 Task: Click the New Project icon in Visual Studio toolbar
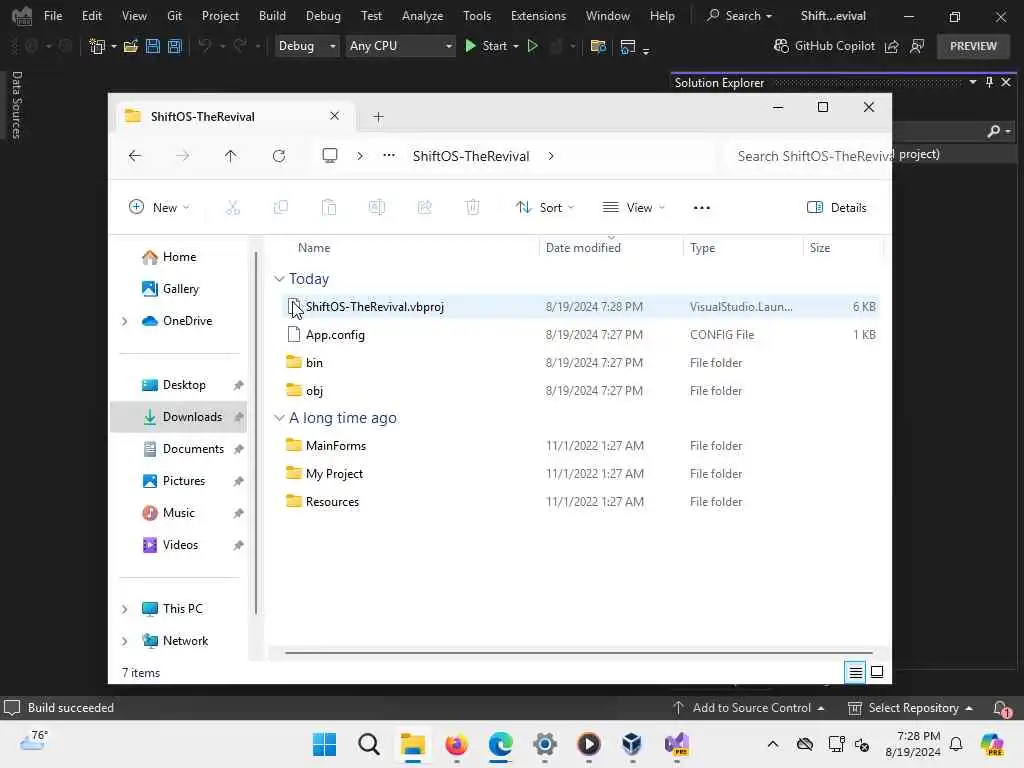[x=97, y=46]
